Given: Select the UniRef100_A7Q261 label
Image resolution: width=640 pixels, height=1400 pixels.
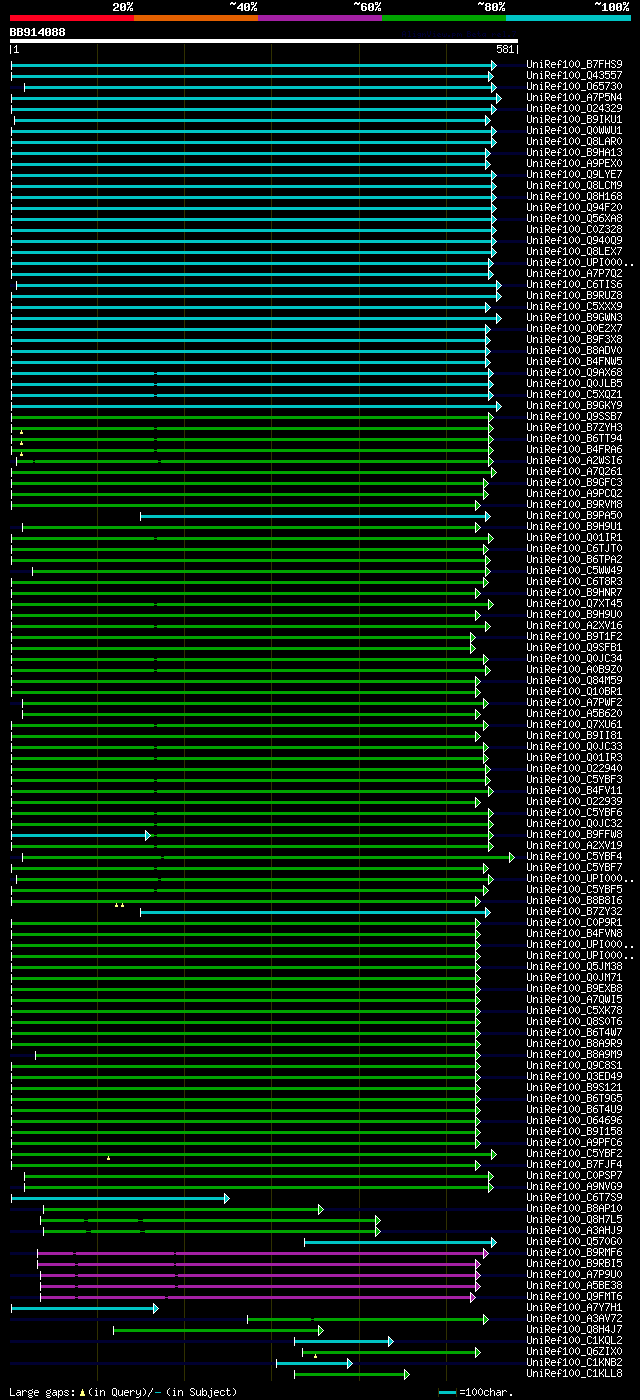Looking at the screenshot, I should [574, 471].
